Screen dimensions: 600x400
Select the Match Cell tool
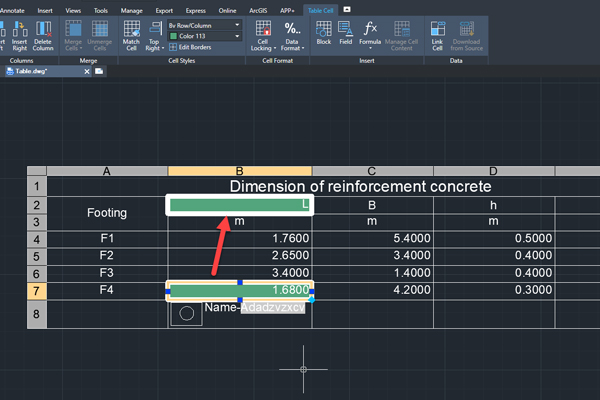tap(131, 36)
